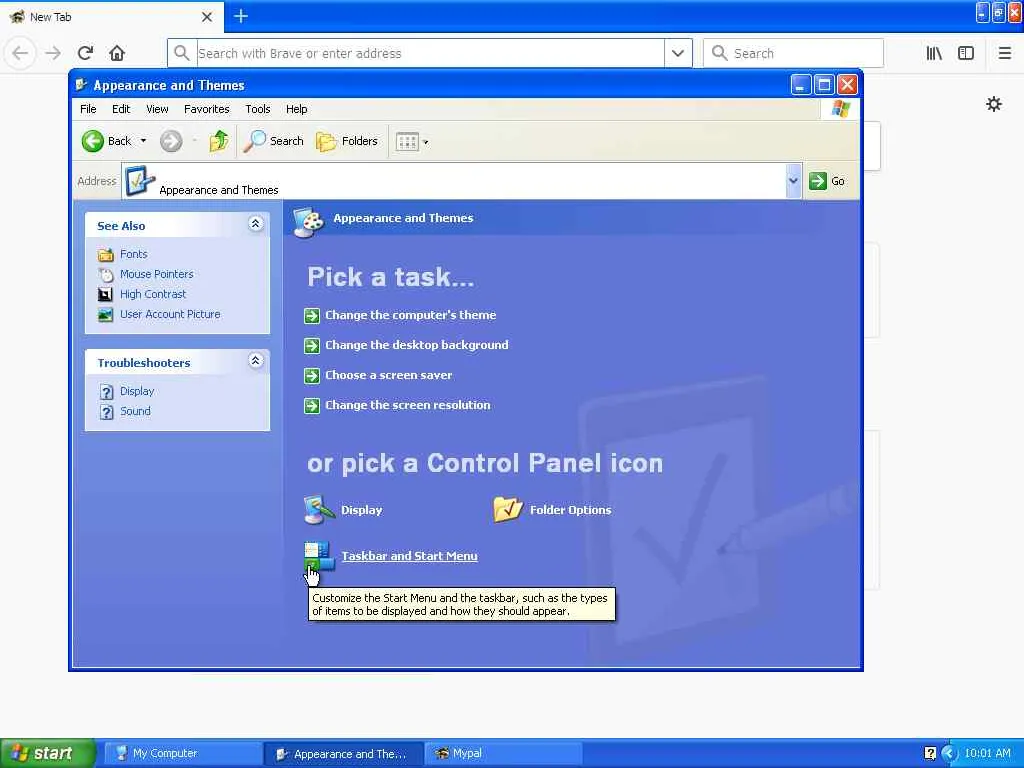The height and width of the screenshot is (768, 1024).
Task: Click the Sound troubleshooter help icon
Action: pos(106,412)
